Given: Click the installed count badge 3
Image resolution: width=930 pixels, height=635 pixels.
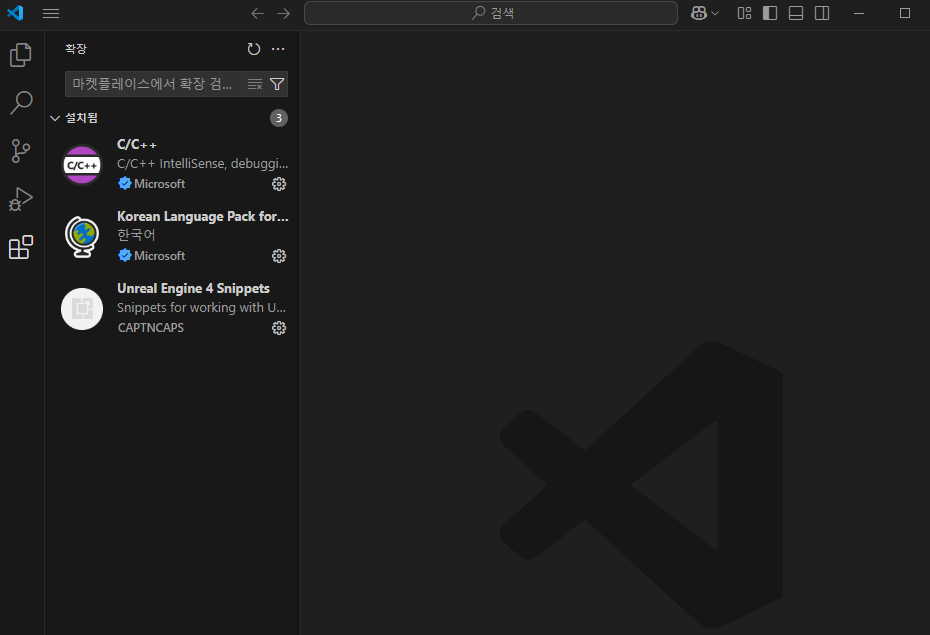Looking at the screenshot, I should pyautogui.click(x=279, y=118).
